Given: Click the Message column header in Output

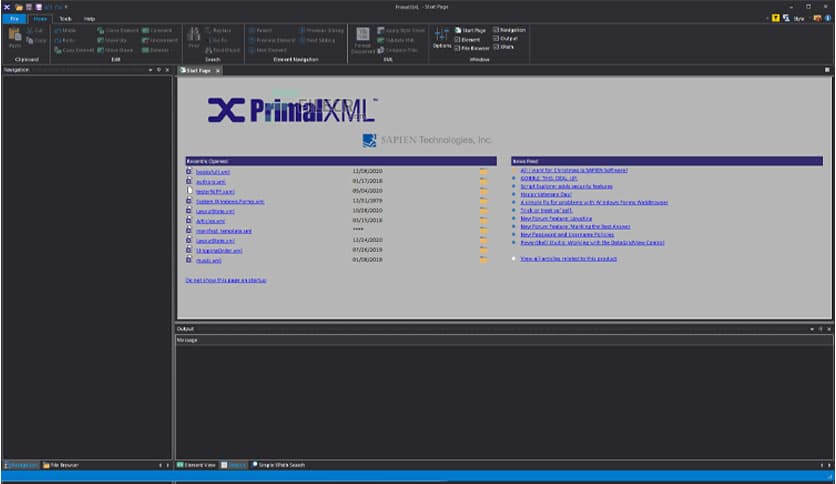Looking at the screenshot, I should [x=504, y=340].
